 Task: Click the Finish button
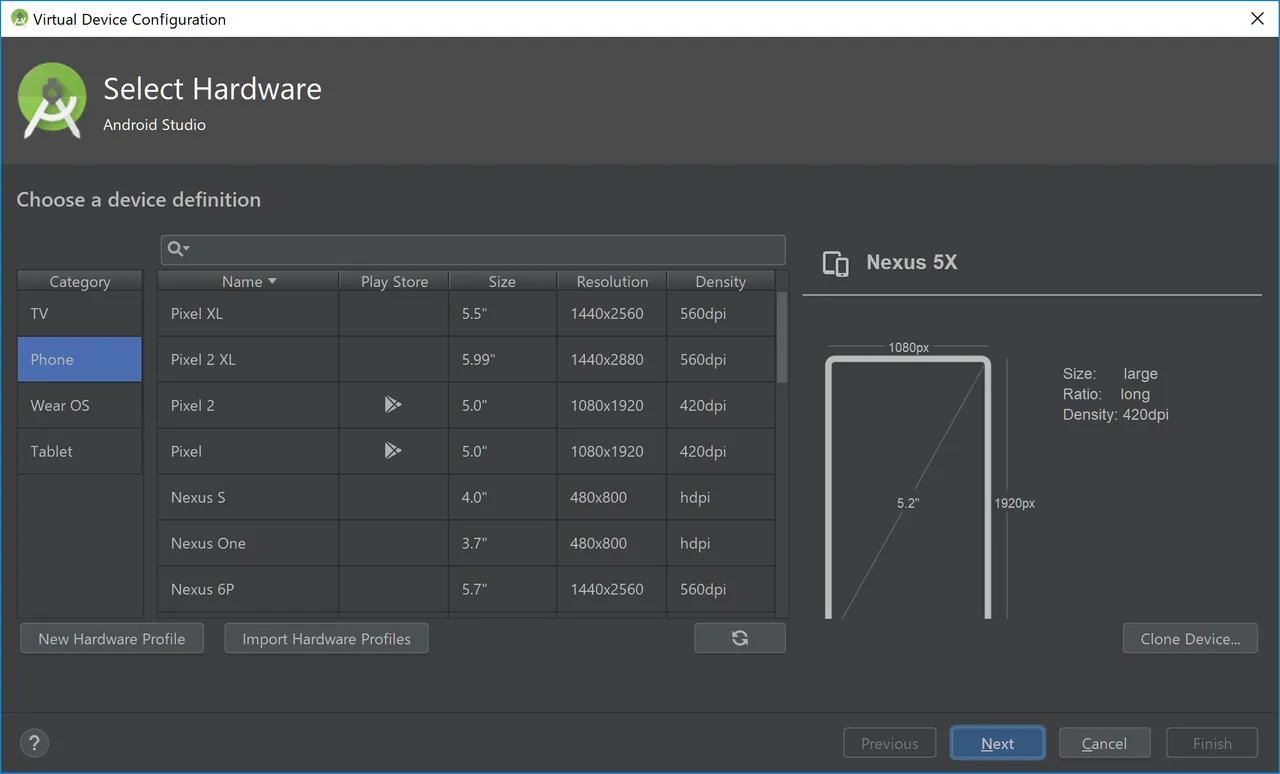click(x=1212, y=743)
